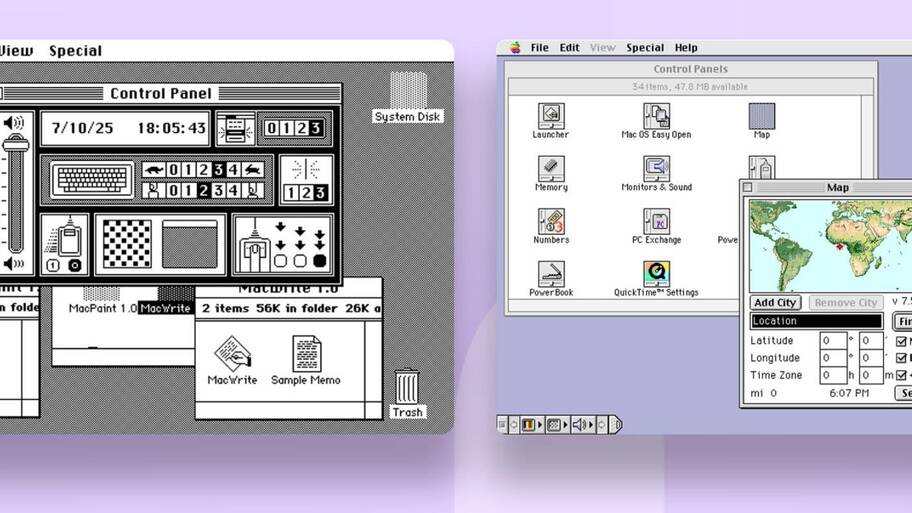Click the menu blinking icon beside 0123
912x513 pixels.
click(x=235, y=128)
